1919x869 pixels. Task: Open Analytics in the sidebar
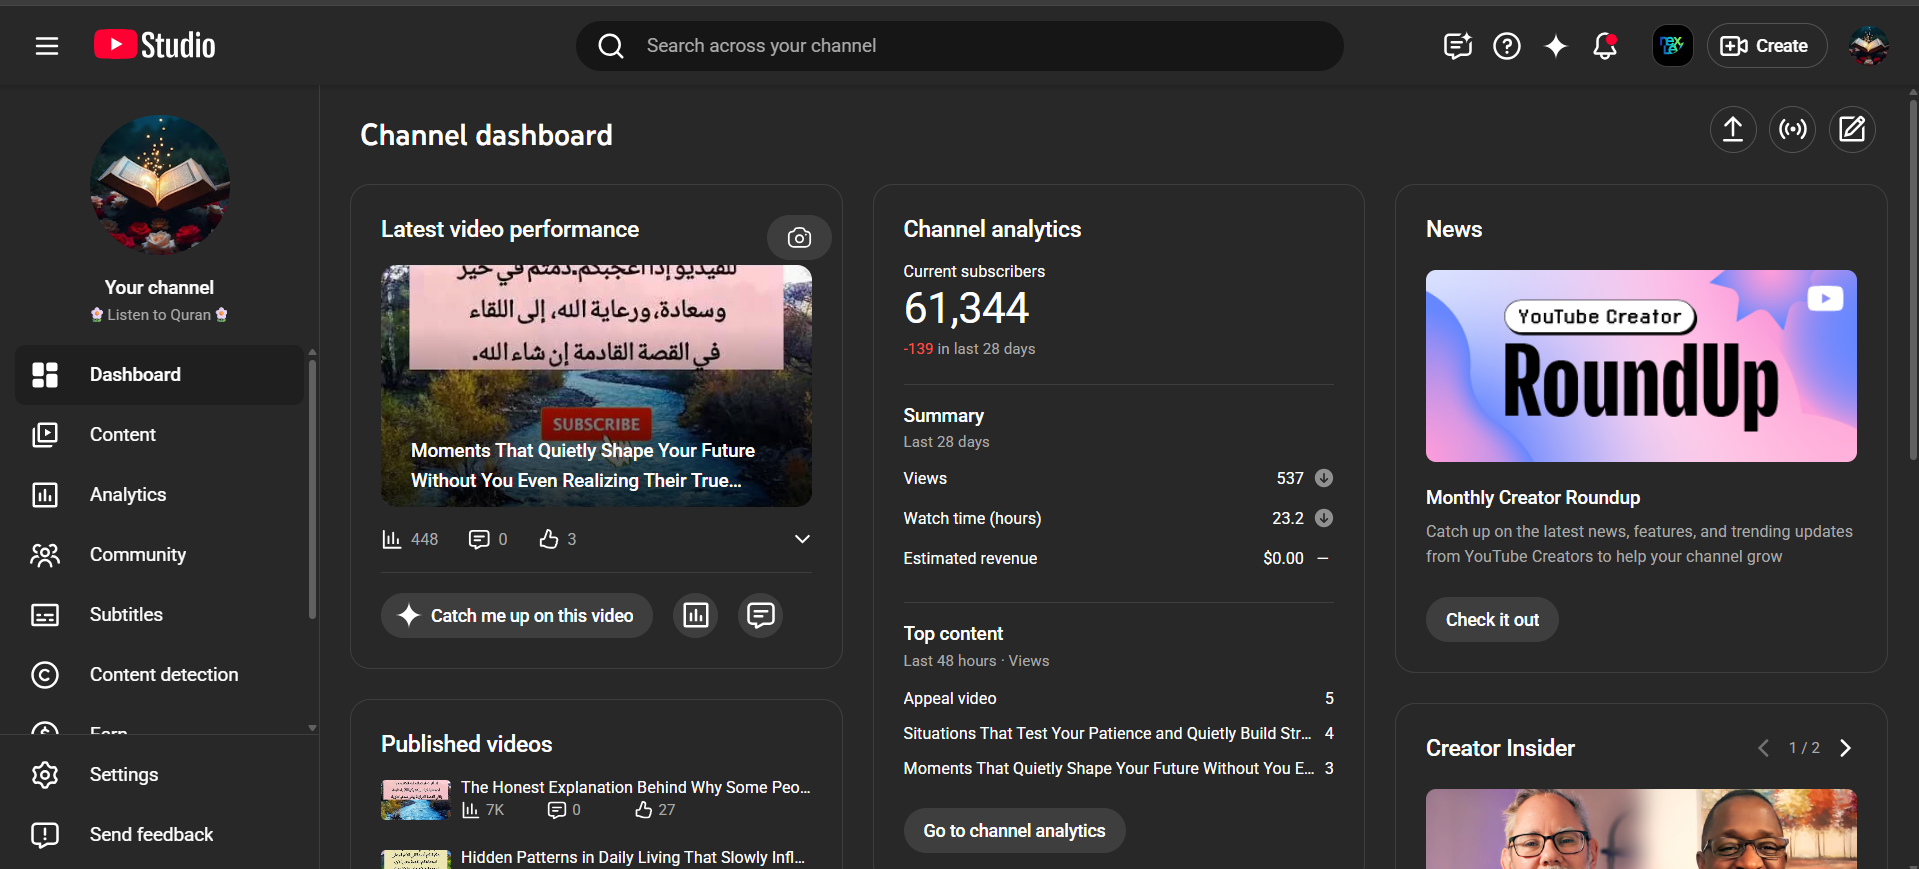(159, 495)
